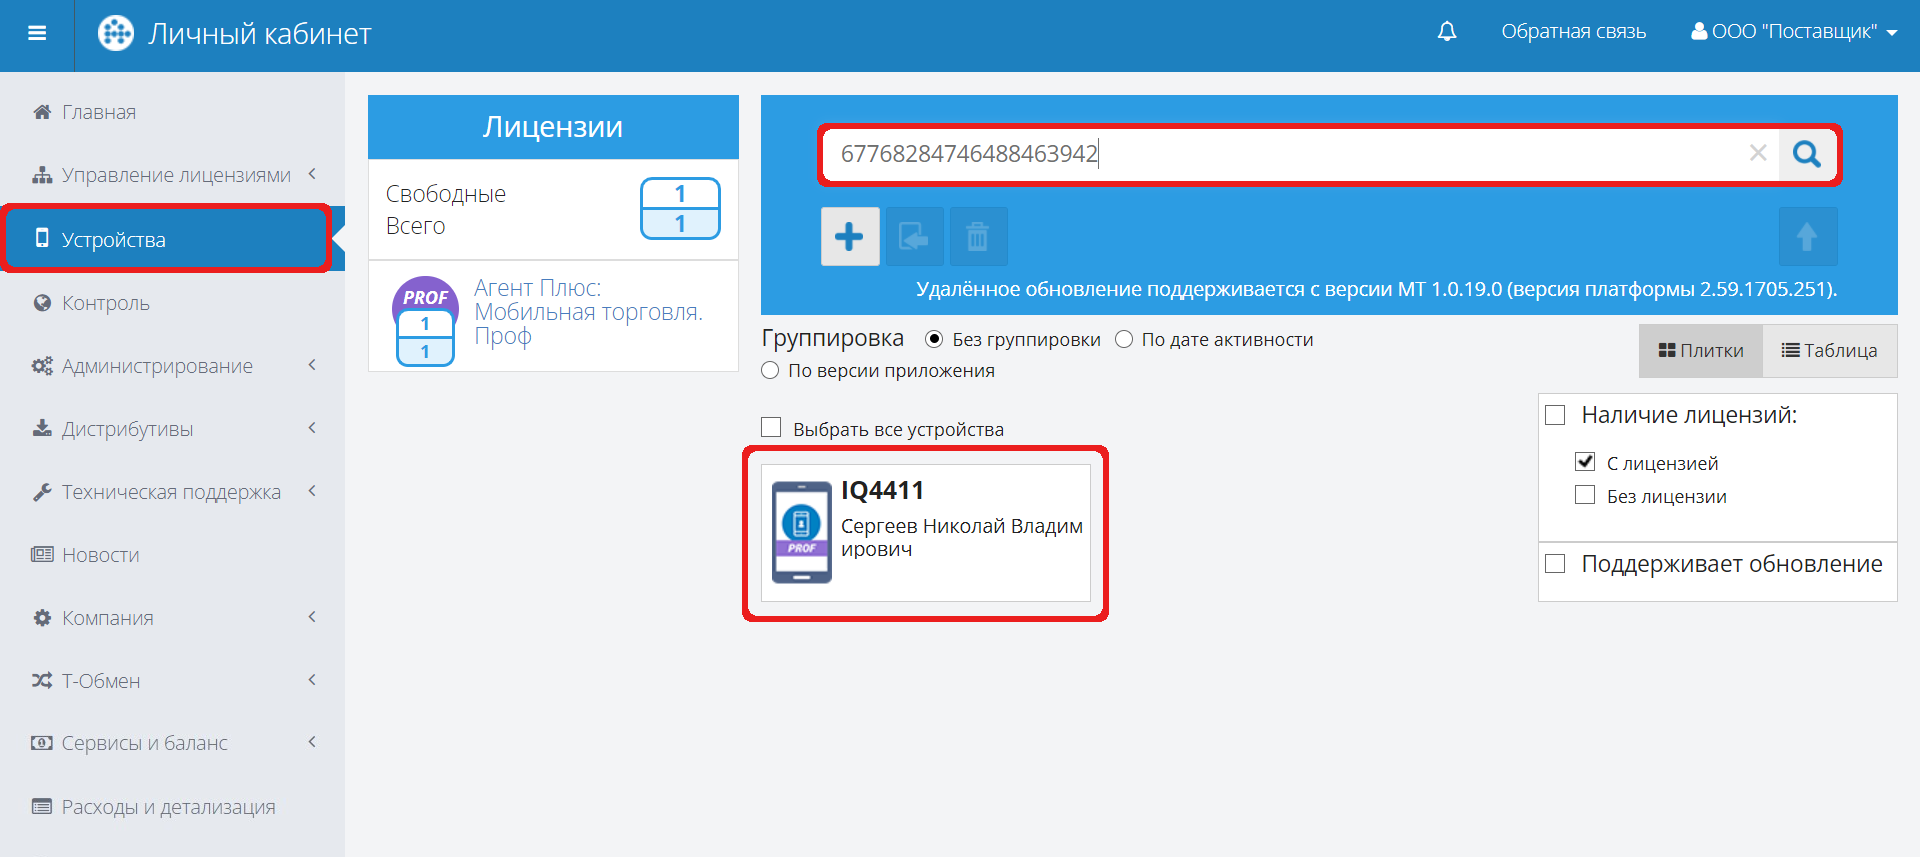The height and width of the screenshot is (857, 1920).
Task: Open the notifications bell
Action: tap(1446, 32)
